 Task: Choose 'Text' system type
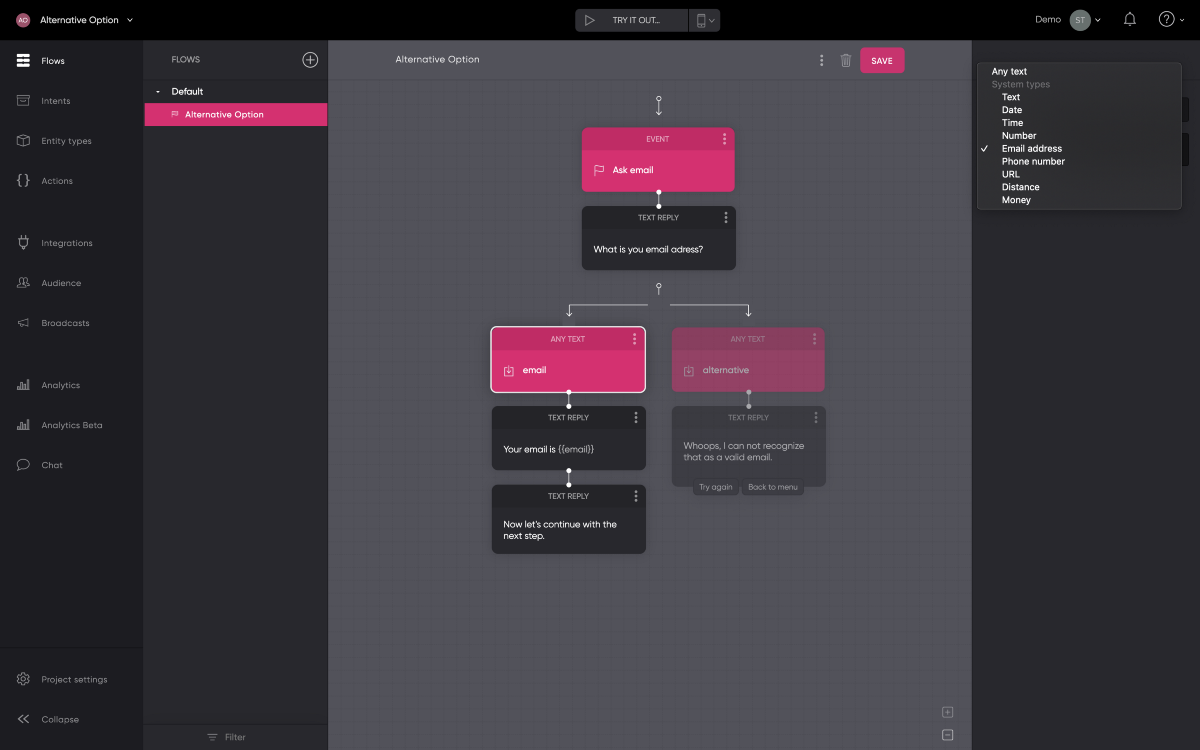click(x=1079, y=97)
